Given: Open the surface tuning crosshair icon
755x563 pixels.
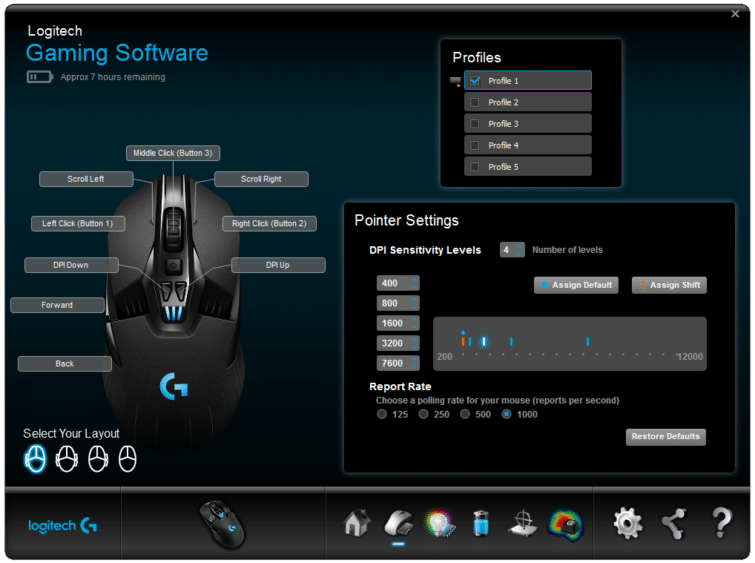Looking at the screenshot, I should click(523, 524).
